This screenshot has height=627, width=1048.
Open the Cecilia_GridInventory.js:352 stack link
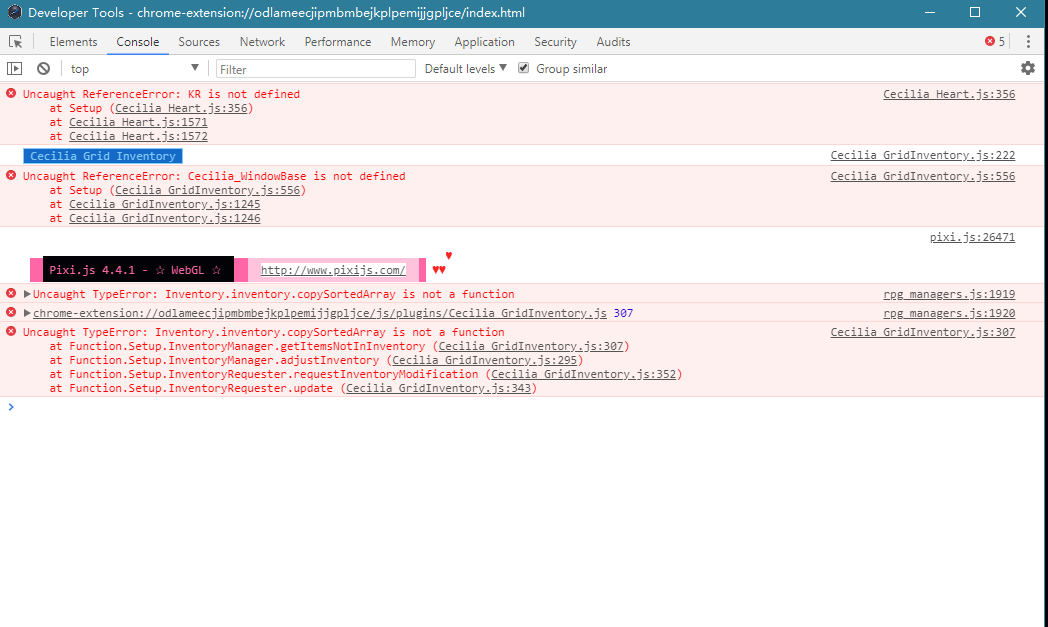coord(583,374)
